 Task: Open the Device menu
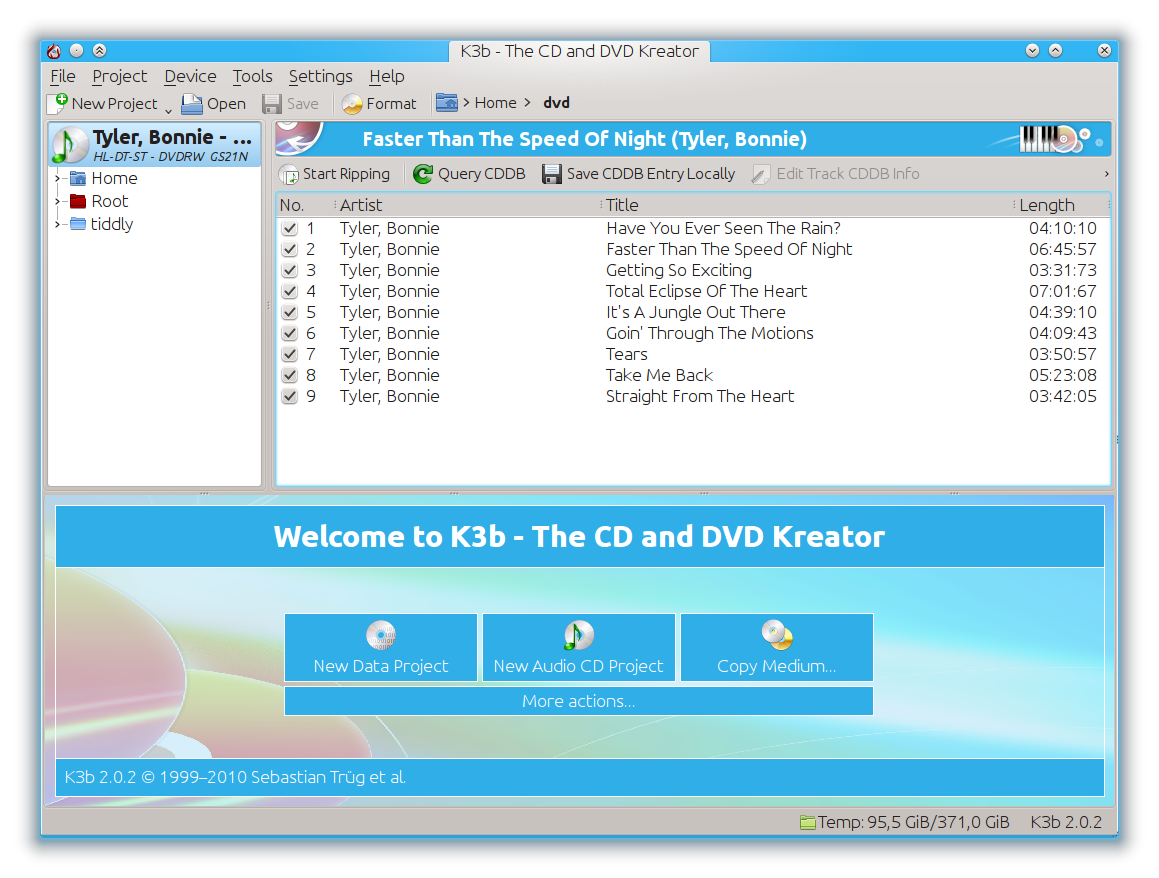[x=190, y=76]
